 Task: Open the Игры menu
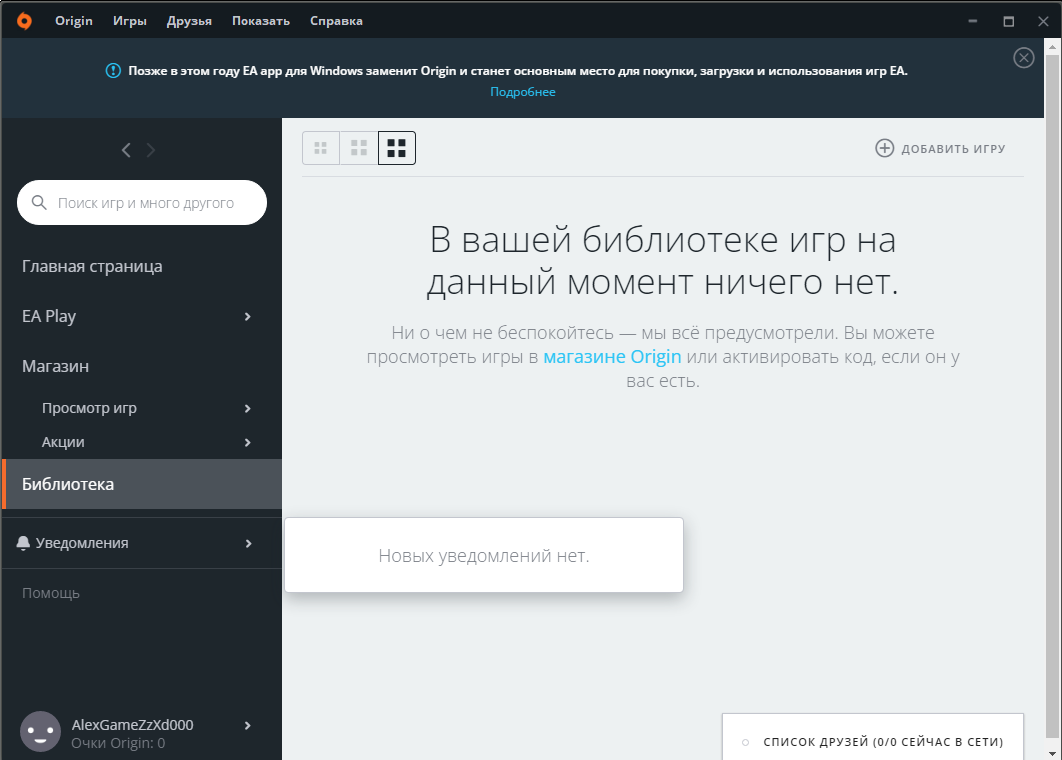click(129, 21)
